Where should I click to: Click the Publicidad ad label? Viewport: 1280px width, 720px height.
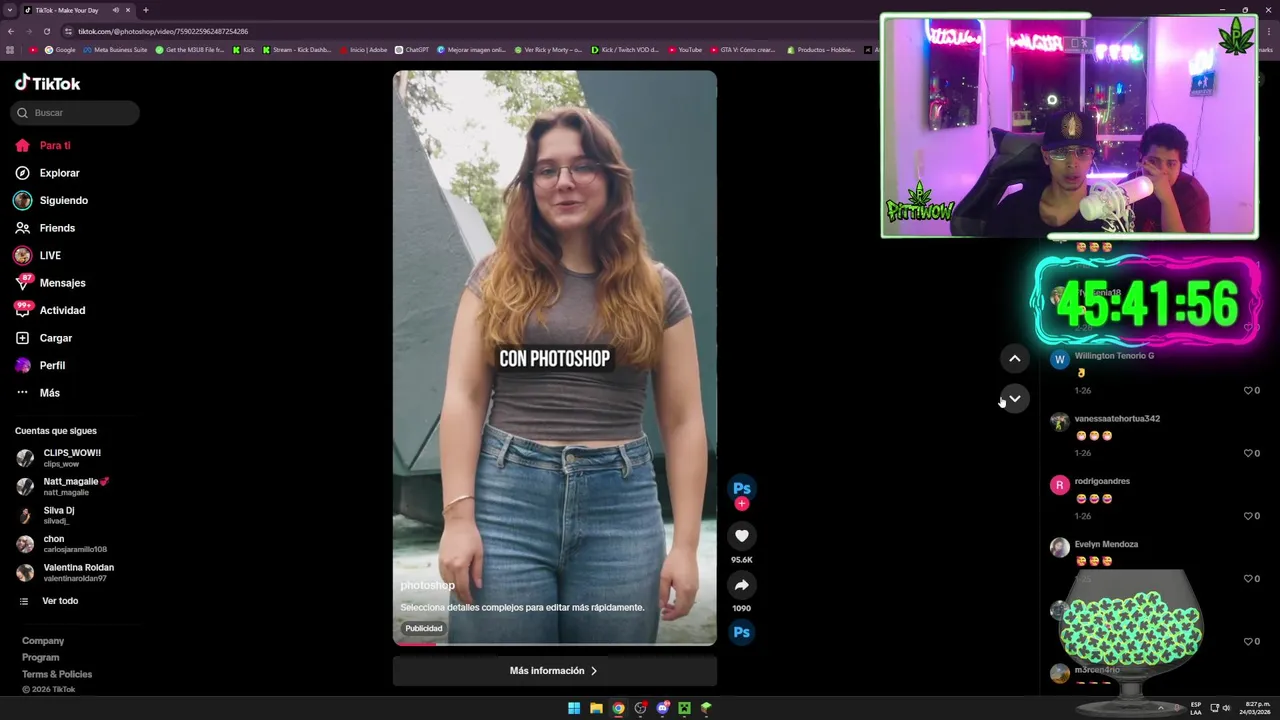[424, 628]
